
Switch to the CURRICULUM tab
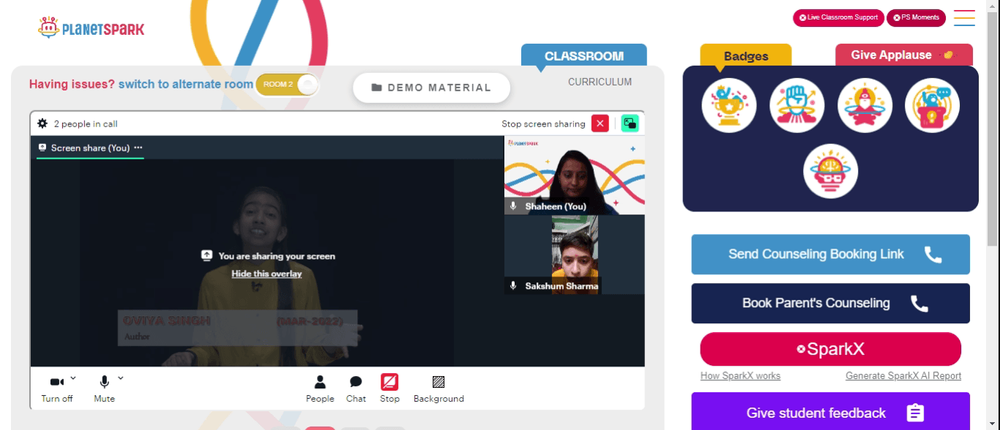click(x=600, y=82)
